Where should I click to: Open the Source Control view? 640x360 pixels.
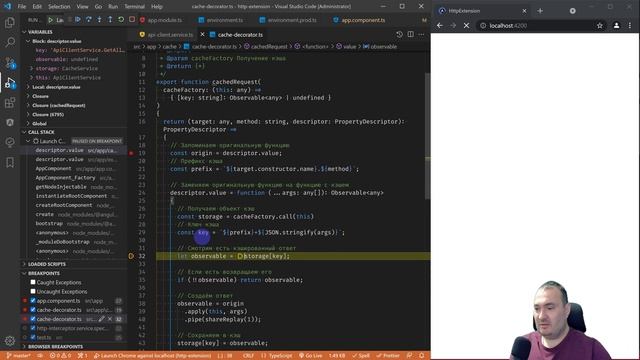pyautogui.click(x=10, y=62)
